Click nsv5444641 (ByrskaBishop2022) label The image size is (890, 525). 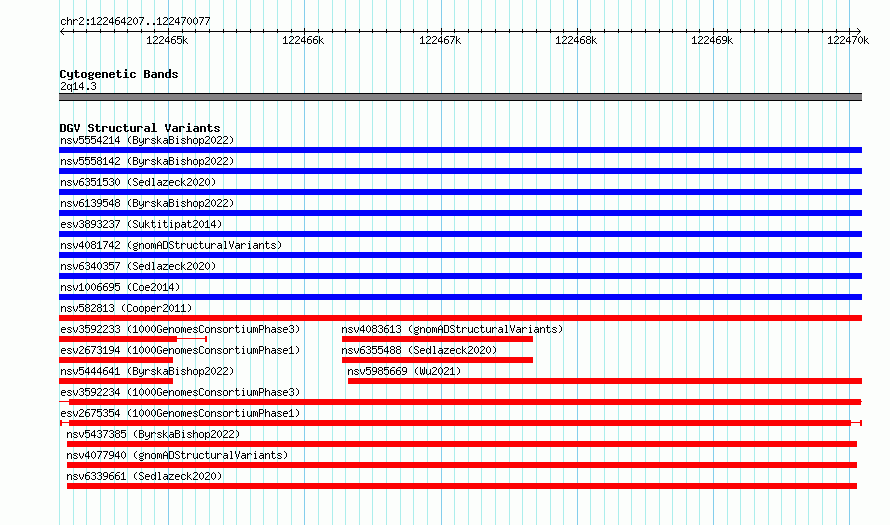coord(147,371)
